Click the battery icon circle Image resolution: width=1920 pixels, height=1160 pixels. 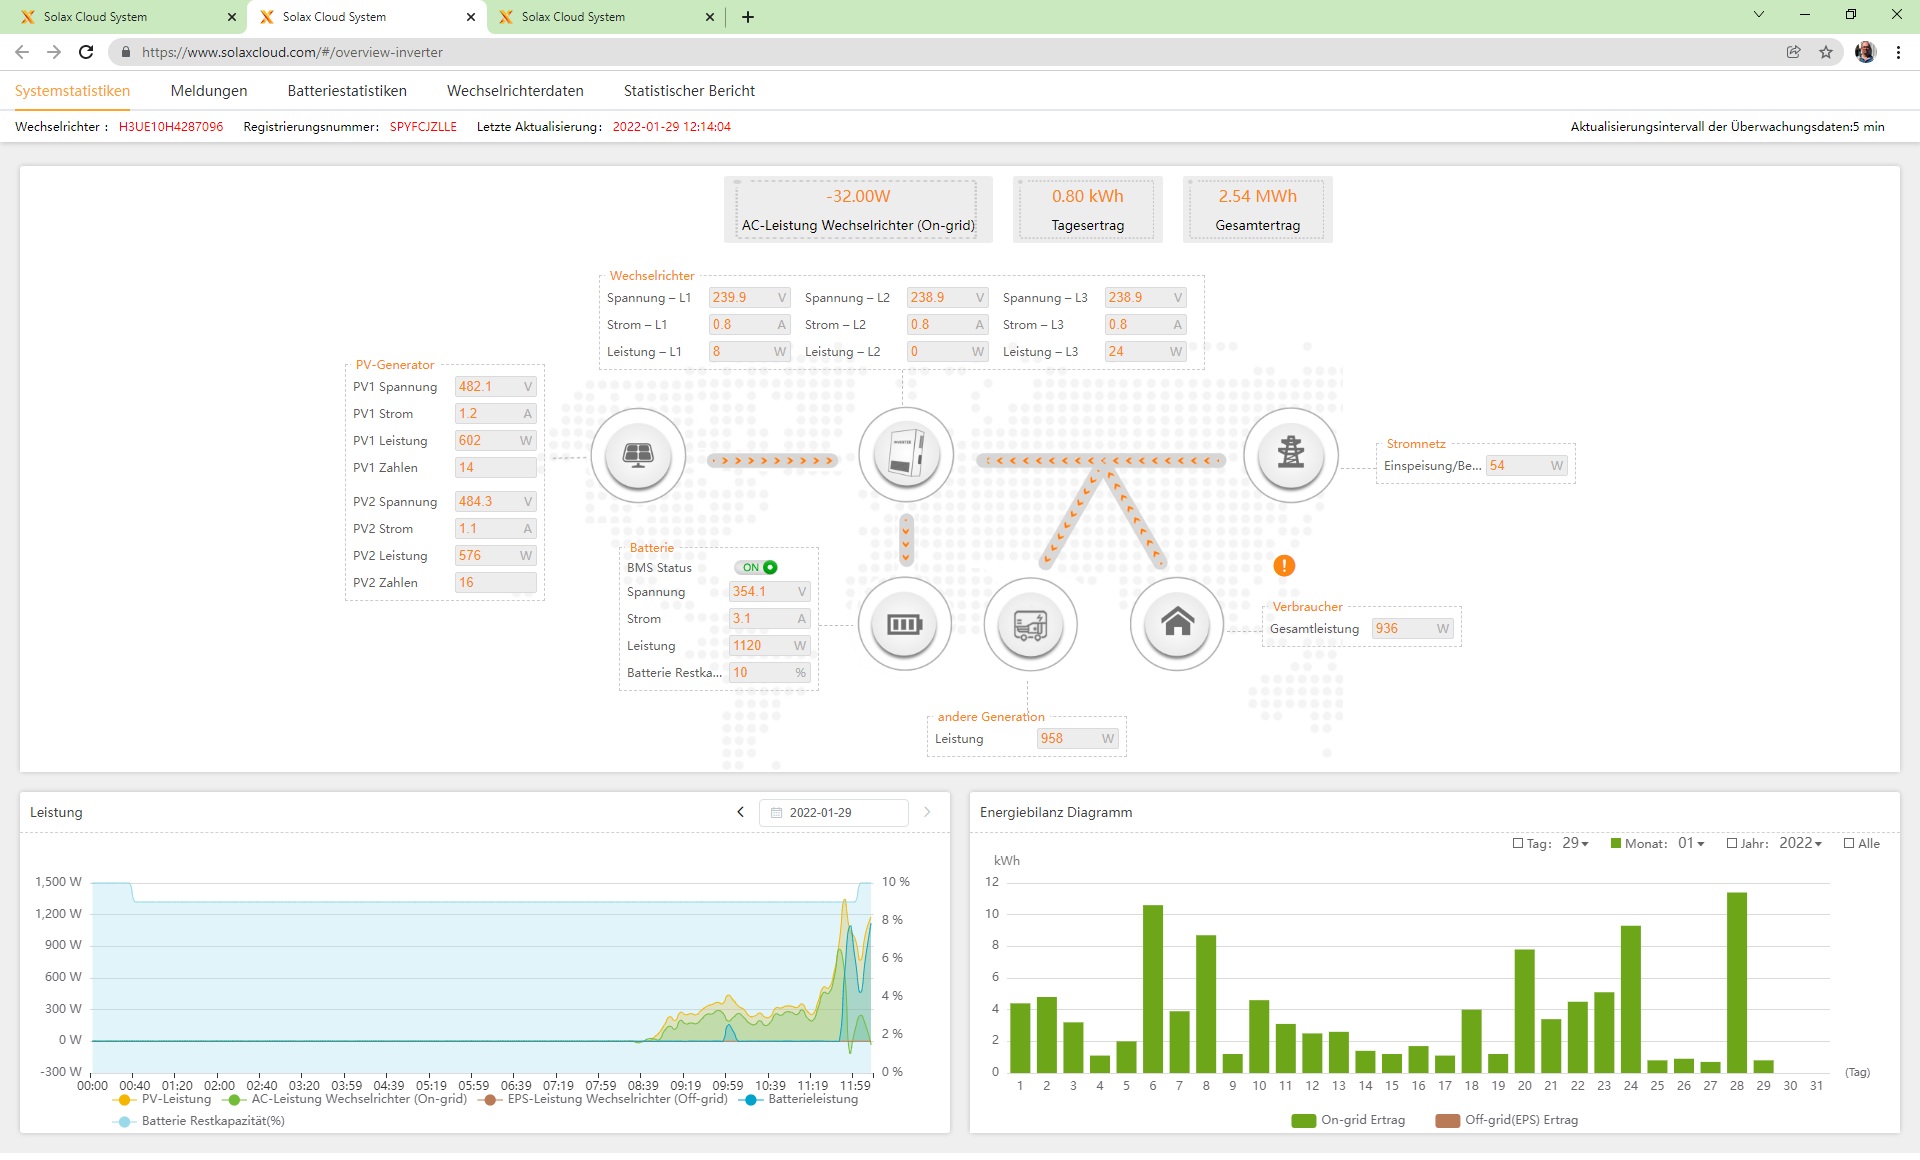click(x=904, y=625)
